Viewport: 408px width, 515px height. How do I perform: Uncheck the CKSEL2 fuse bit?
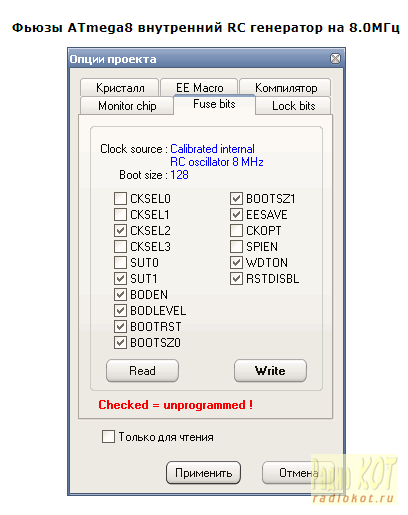pyautogui.click(x=120, y=230)
